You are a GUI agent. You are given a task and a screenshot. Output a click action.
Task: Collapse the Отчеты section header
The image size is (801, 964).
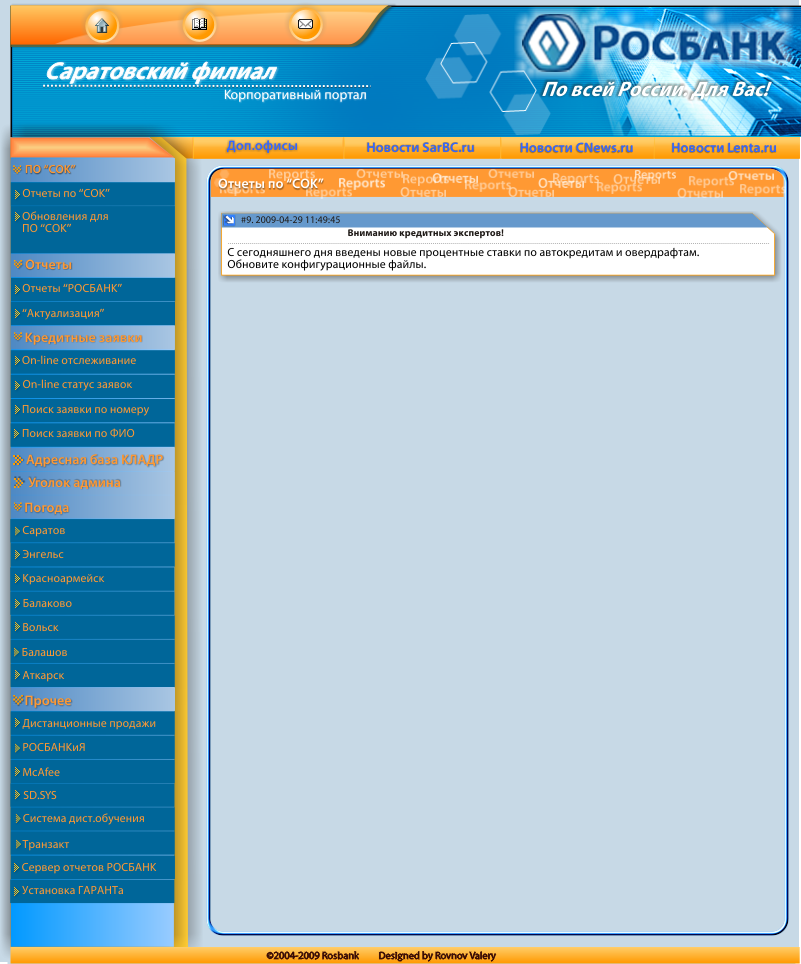93,265
